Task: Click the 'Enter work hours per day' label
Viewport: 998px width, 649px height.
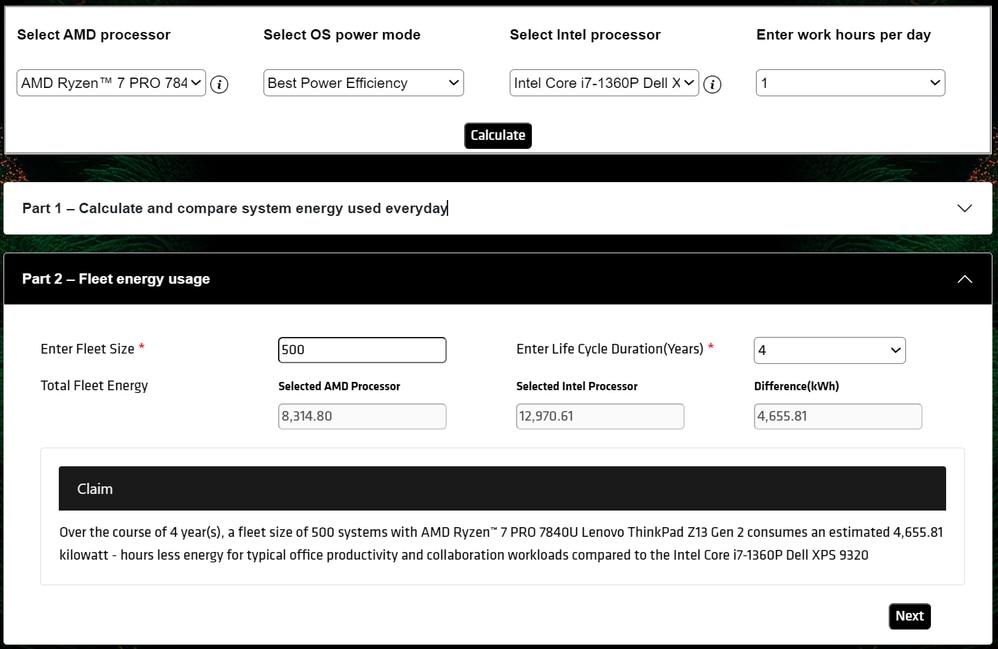Action: tap(843, 35)
